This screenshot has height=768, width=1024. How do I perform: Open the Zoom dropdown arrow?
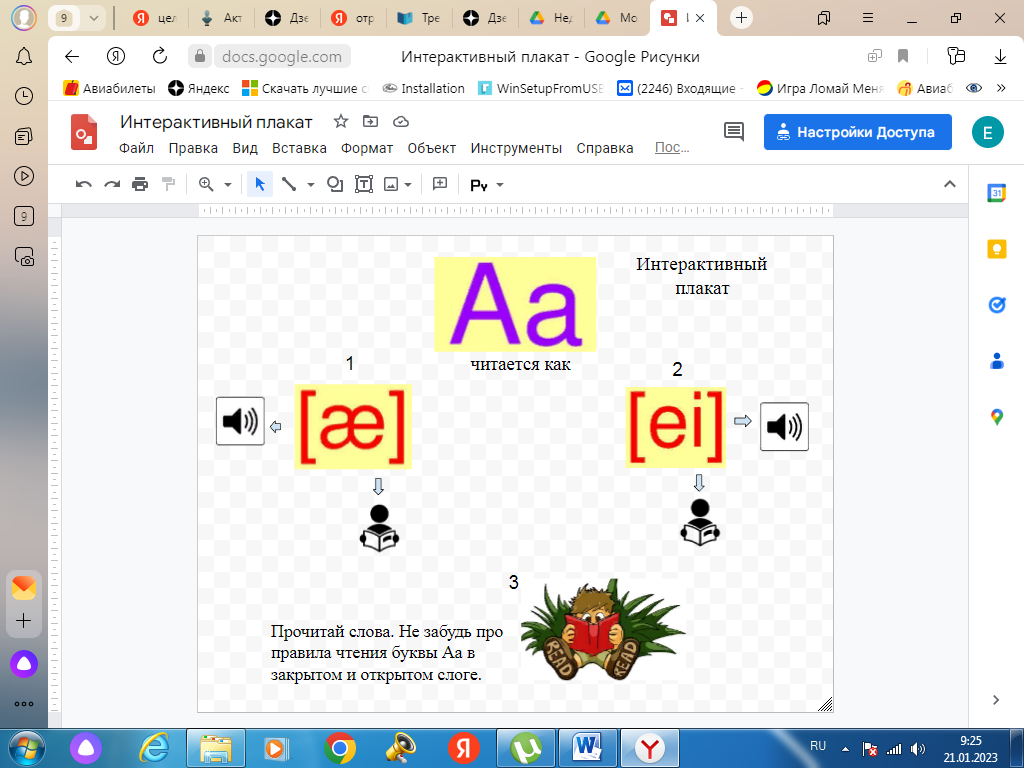point(228,185)
